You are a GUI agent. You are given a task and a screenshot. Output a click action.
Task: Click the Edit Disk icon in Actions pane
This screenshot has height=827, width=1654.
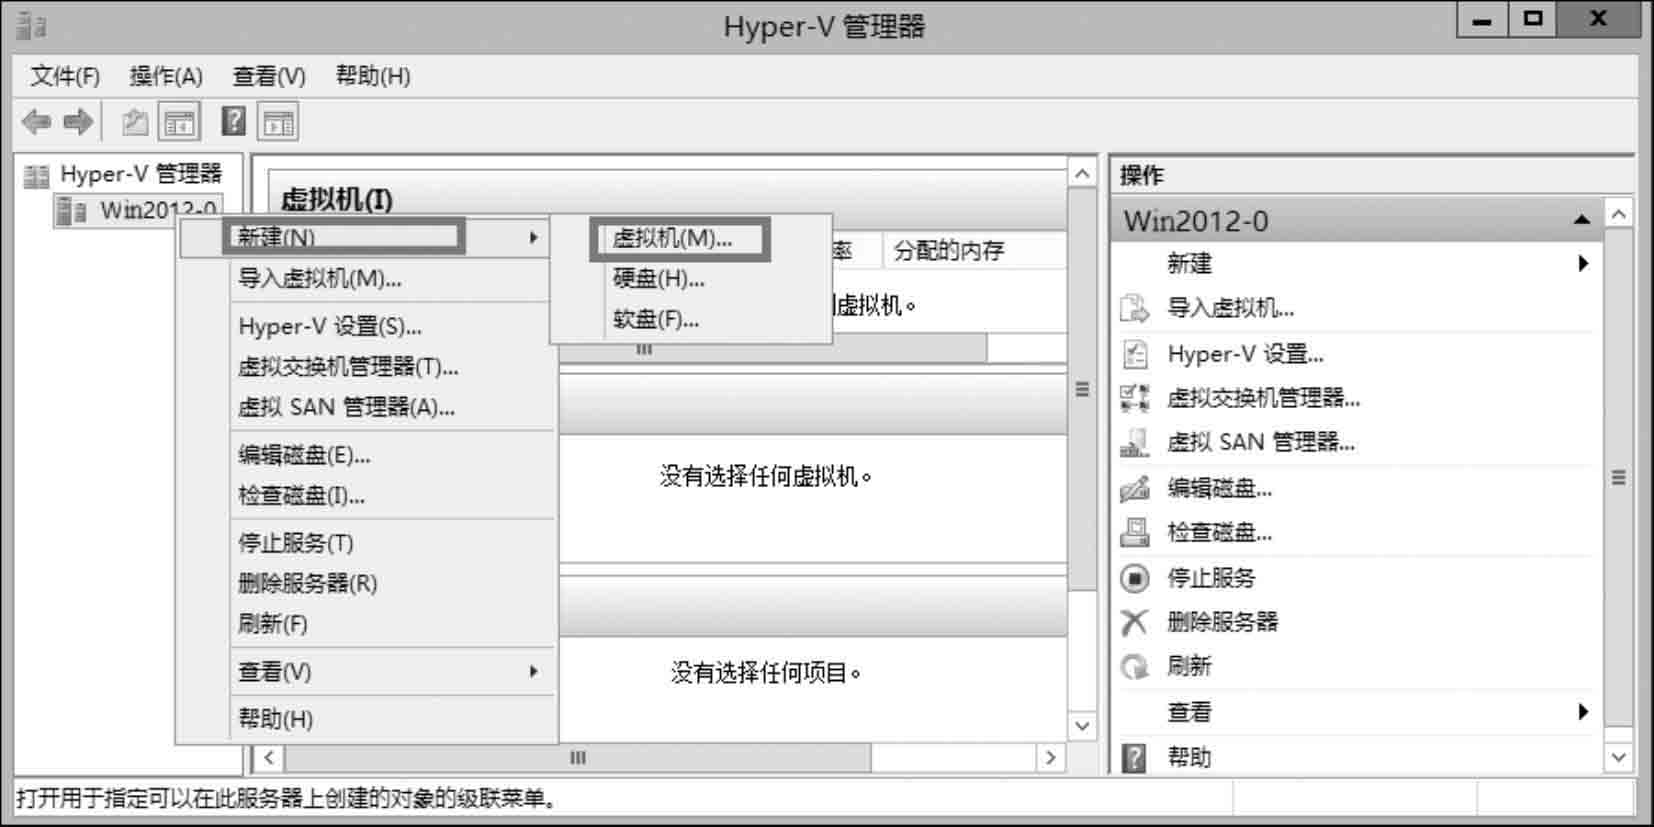pos(1134,488)
